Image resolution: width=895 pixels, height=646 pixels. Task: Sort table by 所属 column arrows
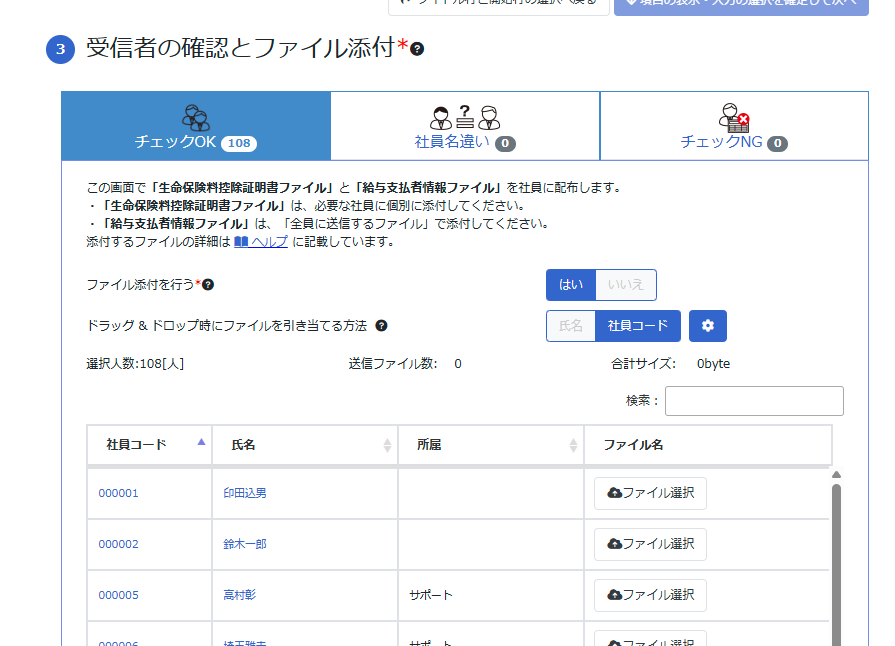[573, 445]
